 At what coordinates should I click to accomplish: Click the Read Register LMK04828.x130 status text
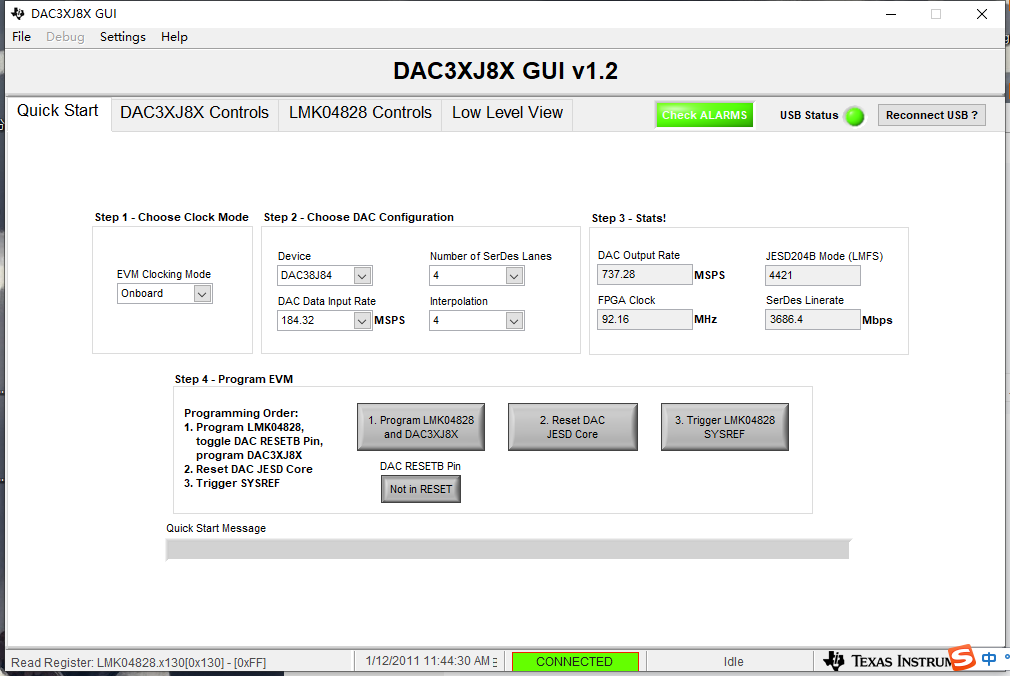(138, 662)
